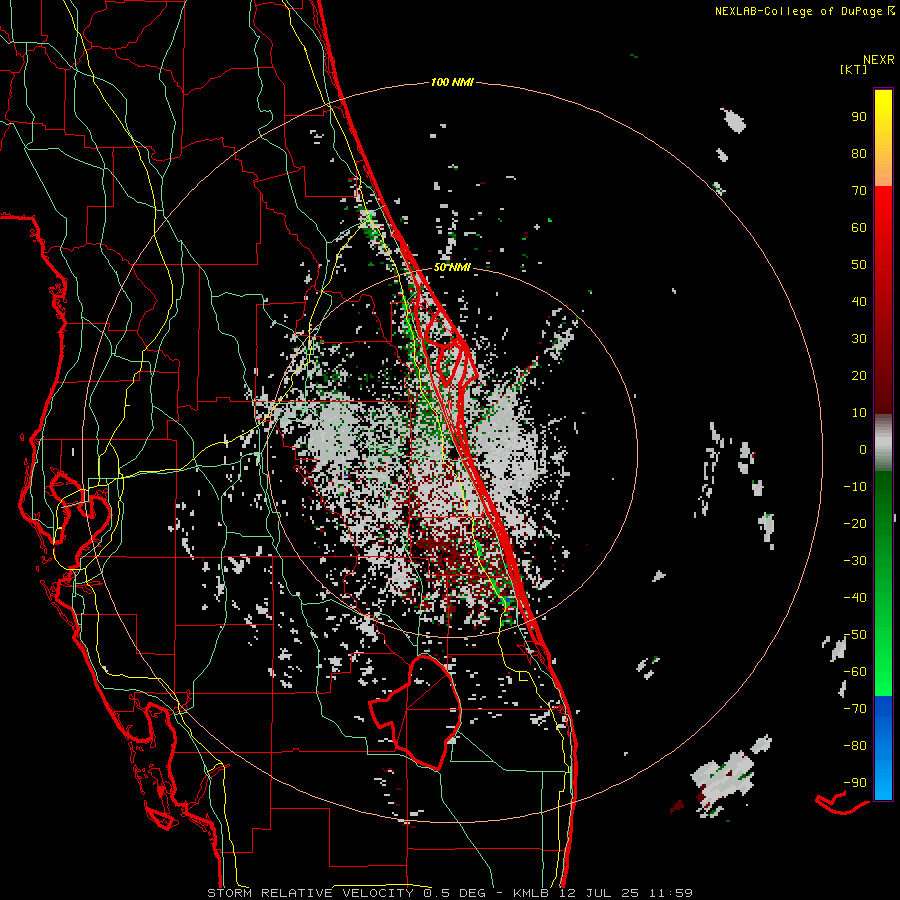Click the -30 value on velocity scale
Image resolution: width=900 pixels, height=900 pixels.
click(855, 561)
